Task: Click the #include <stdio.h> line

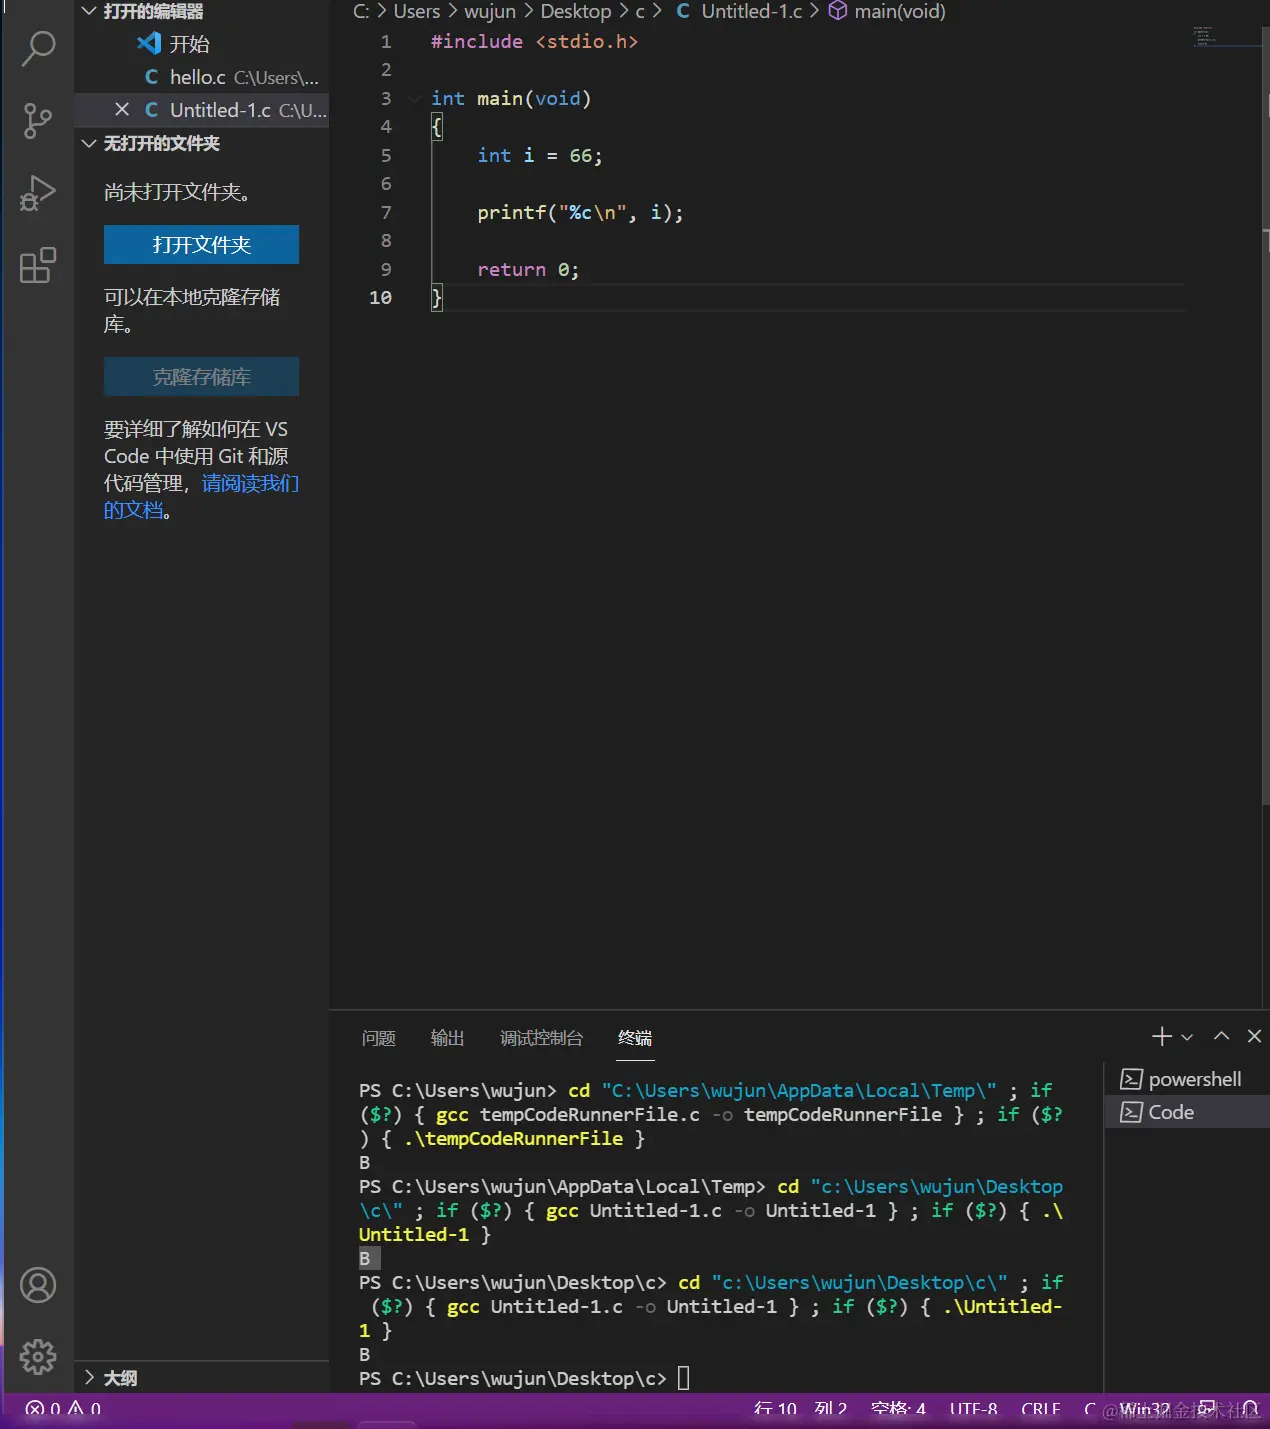Action: pos(534,41)
